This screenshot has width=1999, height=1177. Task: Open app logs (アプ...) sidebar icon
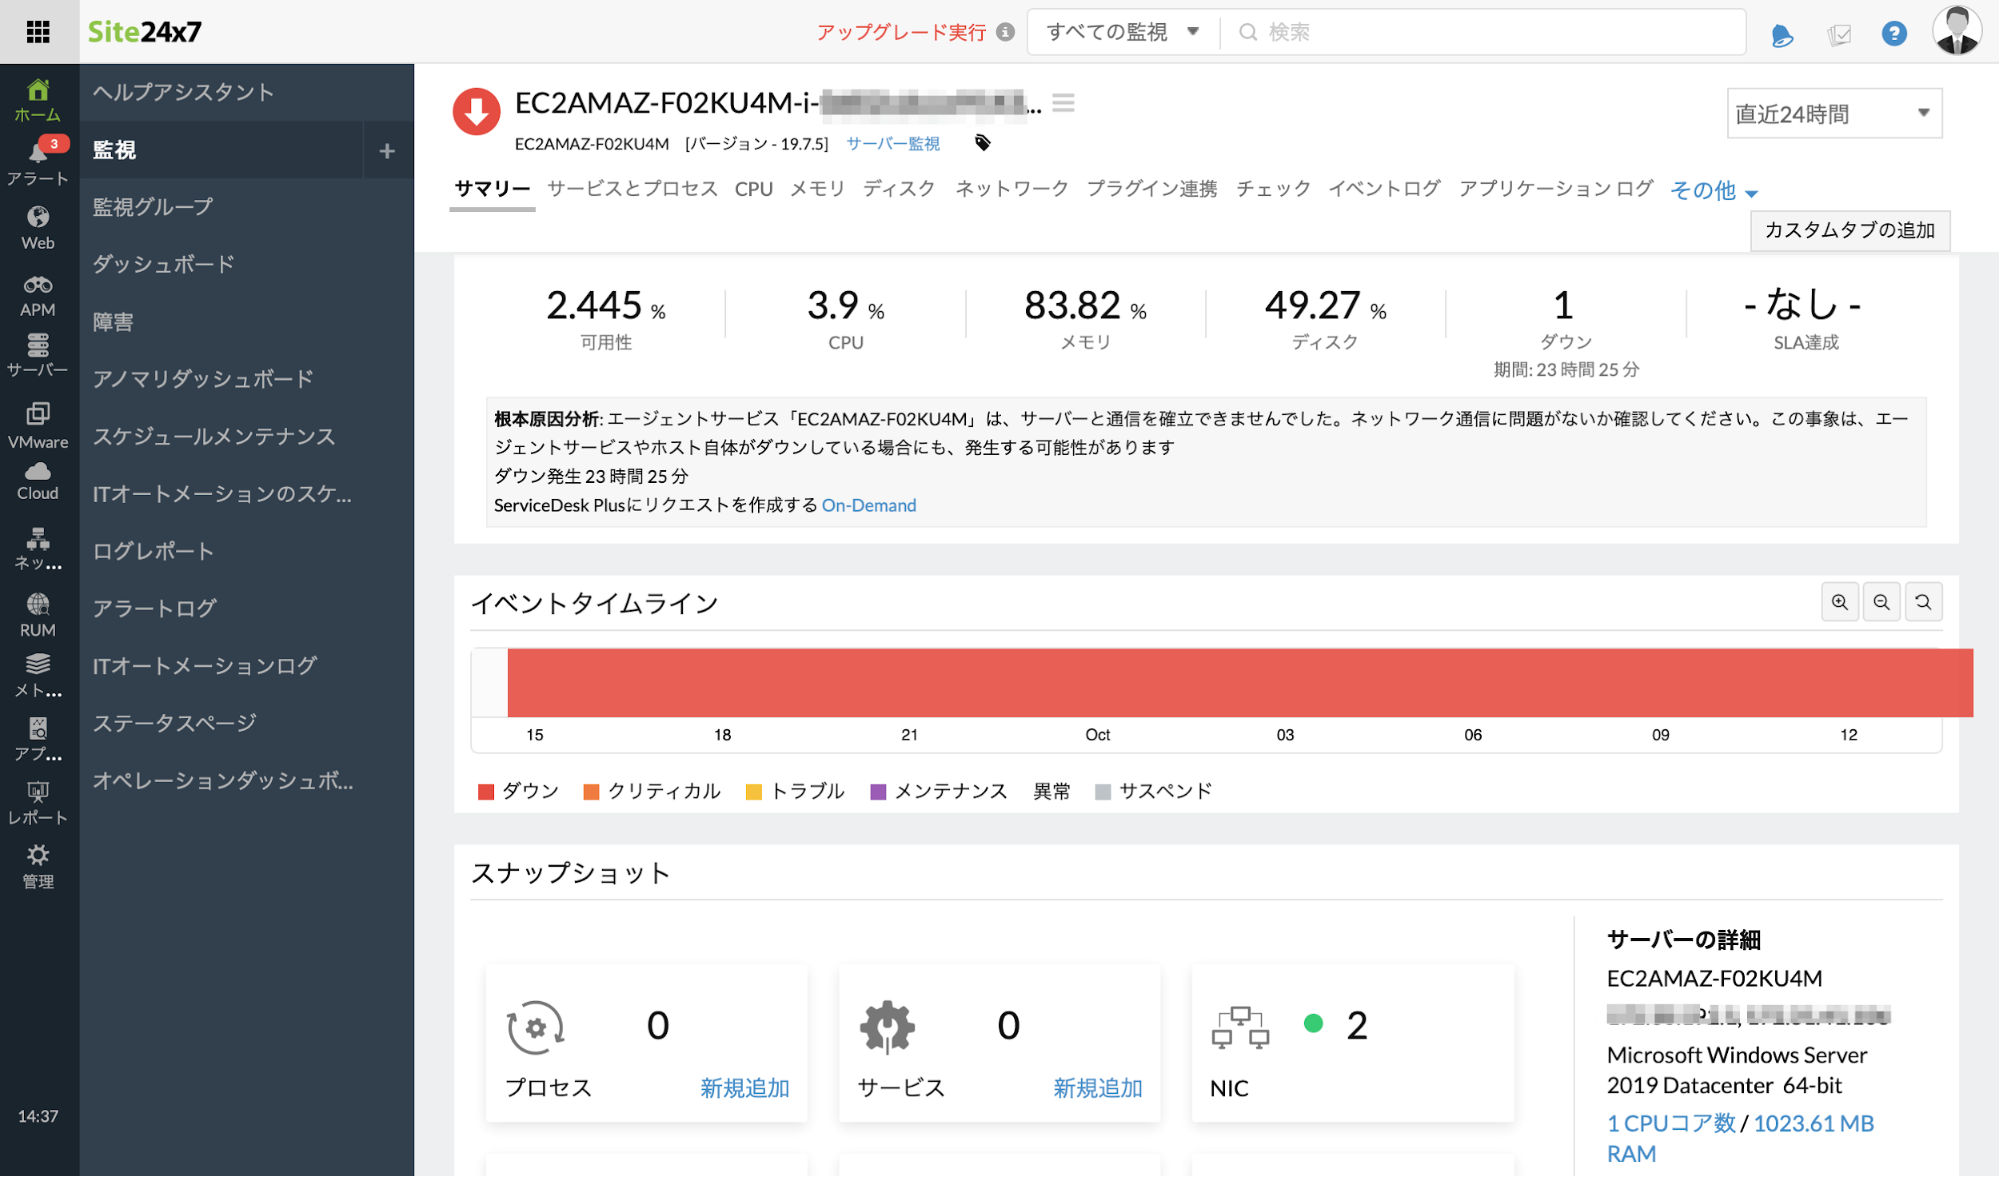pyautogui.click(x=38, y=728)
